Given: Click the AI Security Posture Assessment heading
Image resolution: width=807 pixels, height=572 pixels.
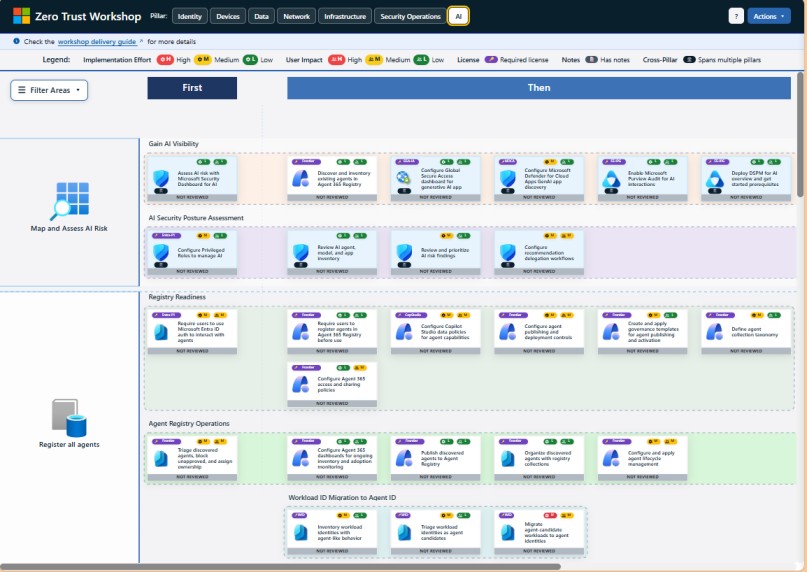Looking at the screenshot, I should pos(196,218).
